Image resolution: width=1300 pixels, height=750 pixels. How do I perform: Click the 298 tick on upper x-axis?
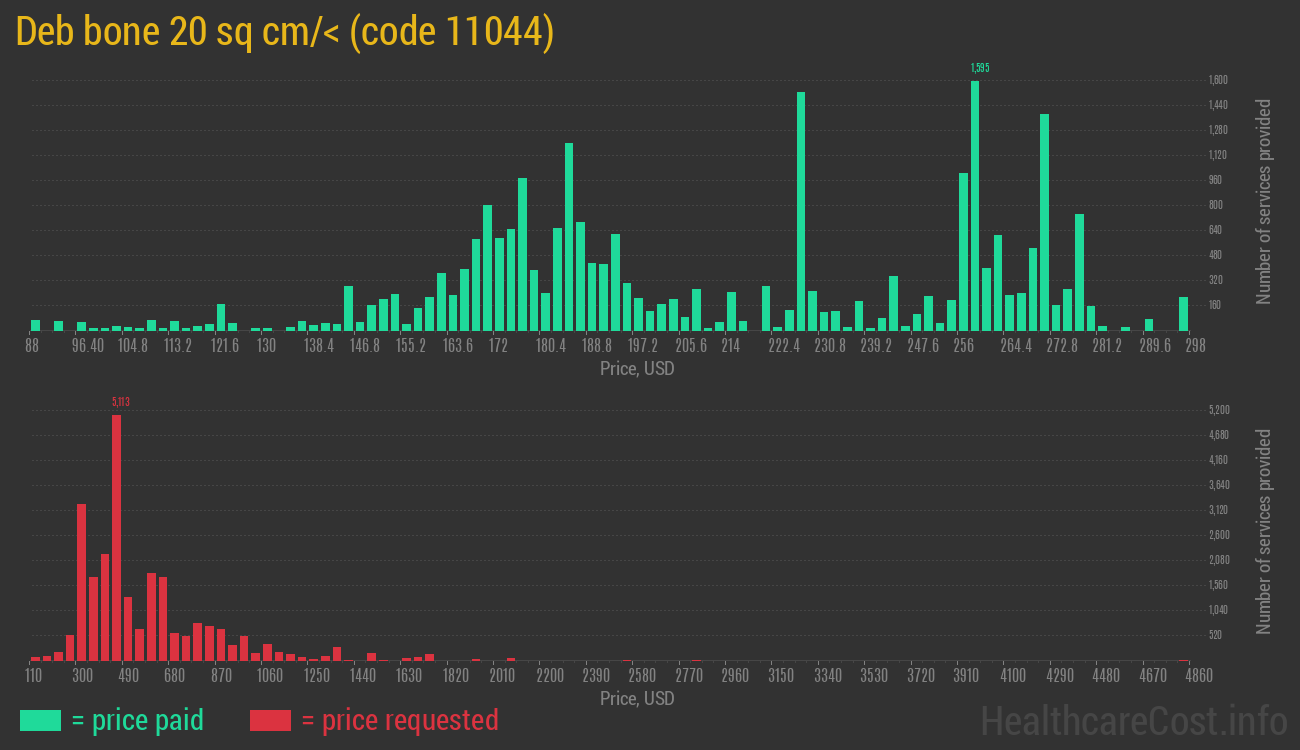tap(1195, 346)
